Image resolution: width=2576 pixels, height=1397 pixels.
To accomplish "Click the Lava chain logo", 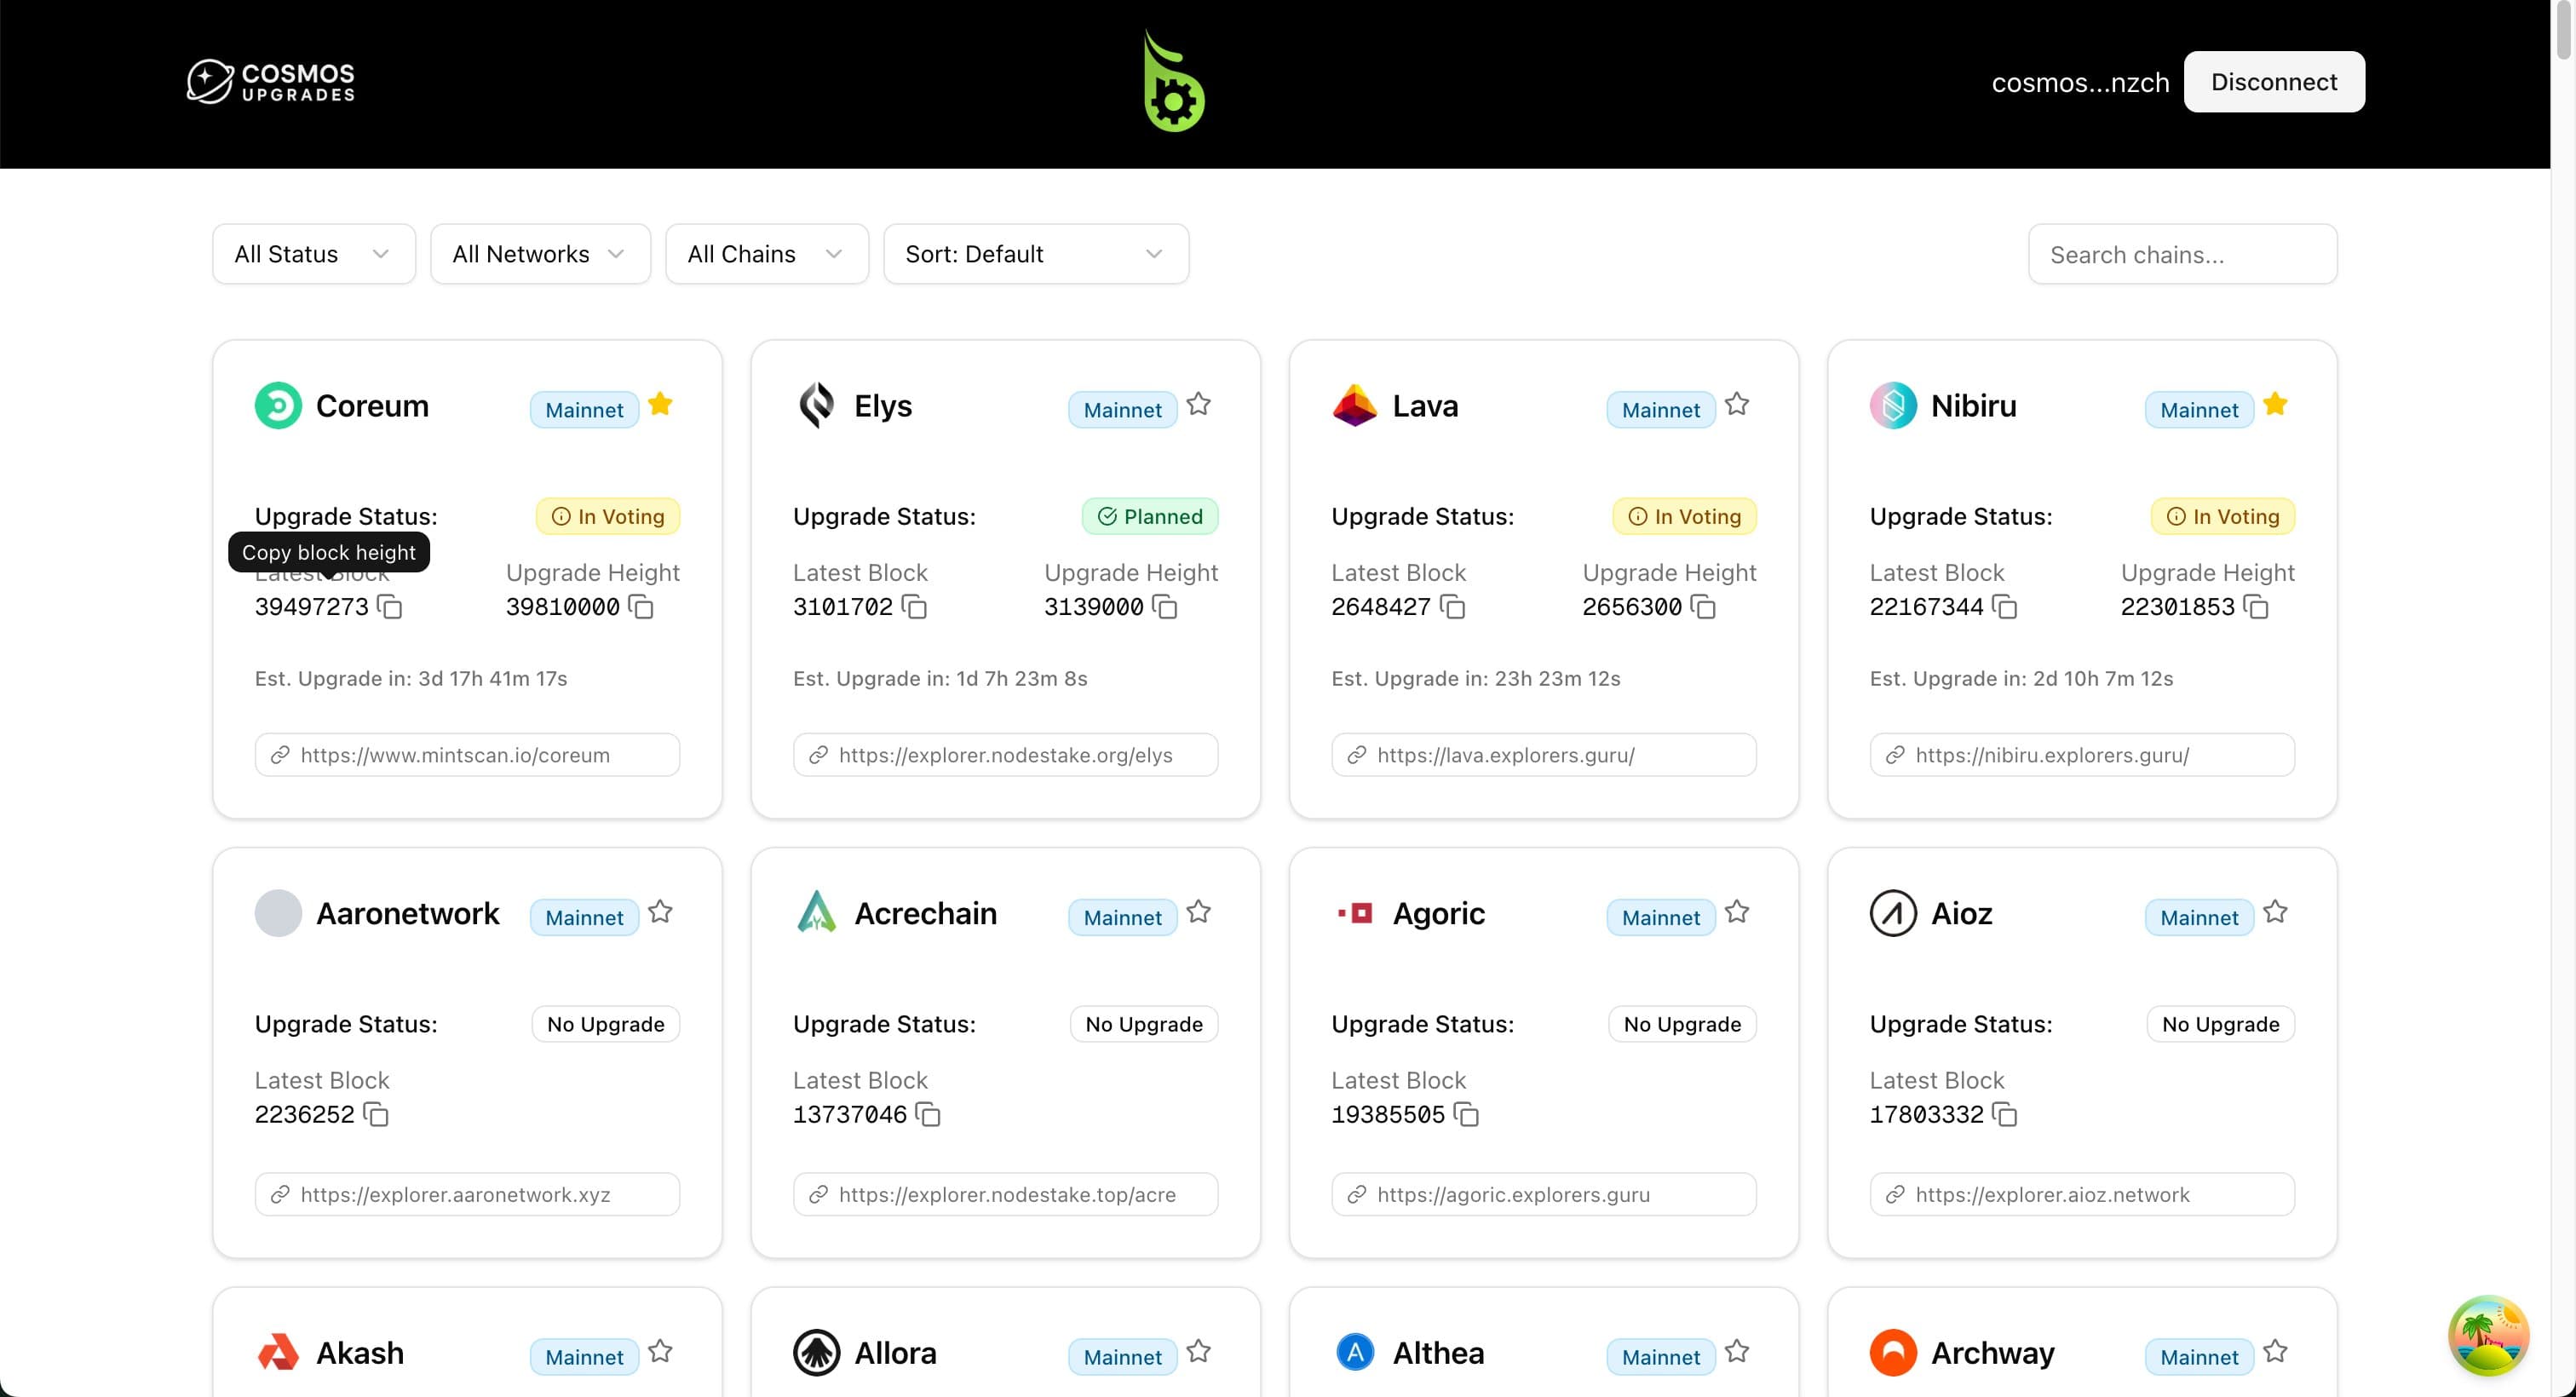I will point(1355,406).
